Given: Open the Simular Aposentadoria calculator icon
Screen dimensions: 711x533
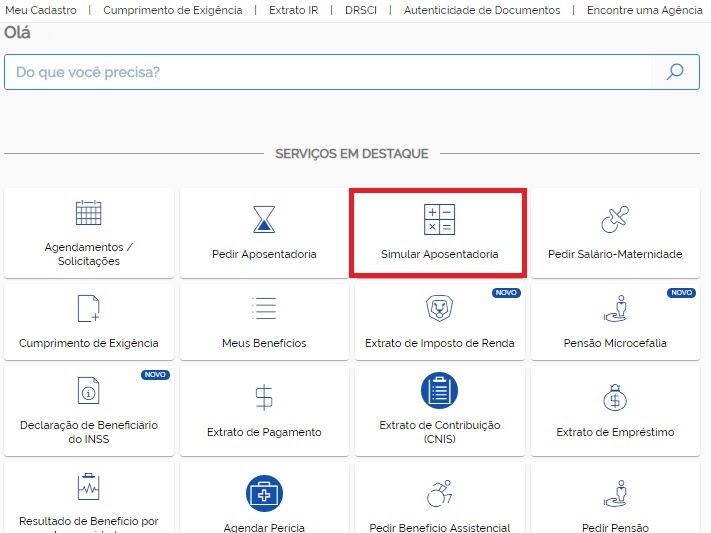Looking at the screenshot, I should pos(439,219).
